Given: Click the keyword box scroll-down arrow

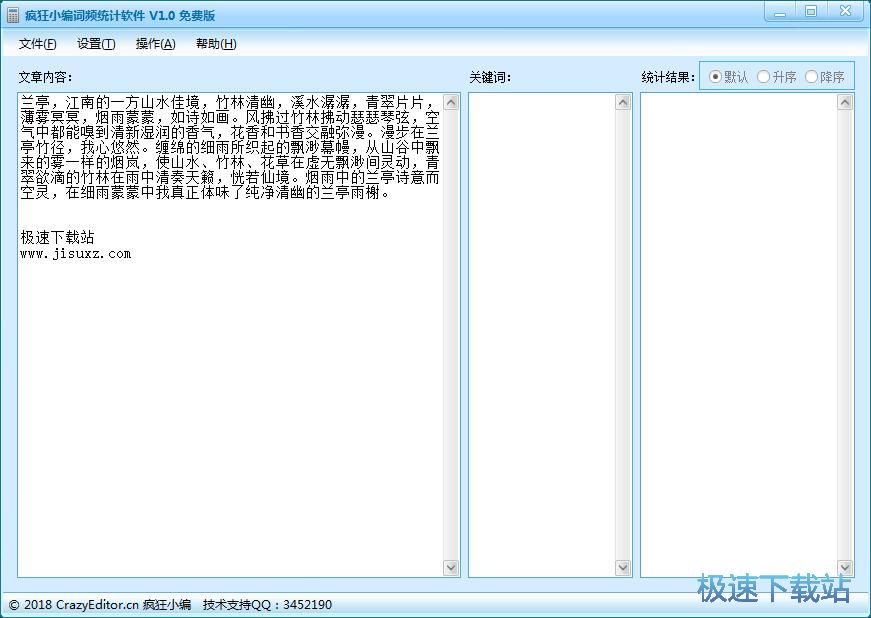Looking at the screenshot, I should (x=623, y=567).
